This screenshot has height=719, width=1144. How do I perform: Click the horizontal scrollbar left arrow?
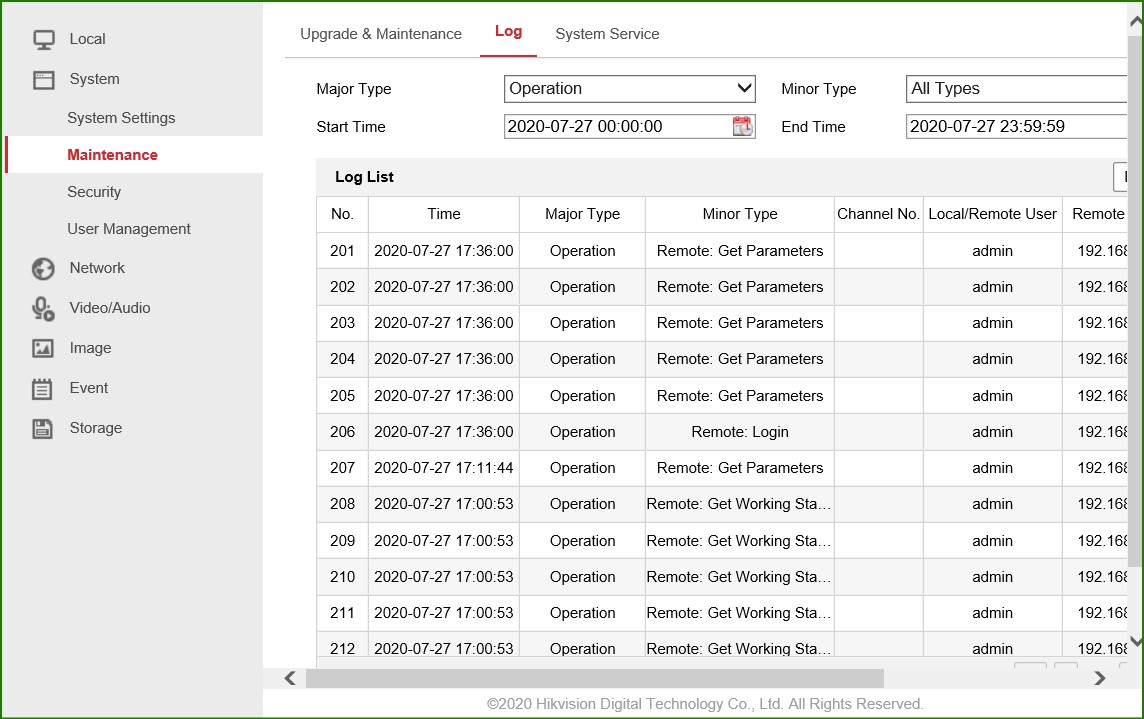pyautogui.click(x=290, y=678)
